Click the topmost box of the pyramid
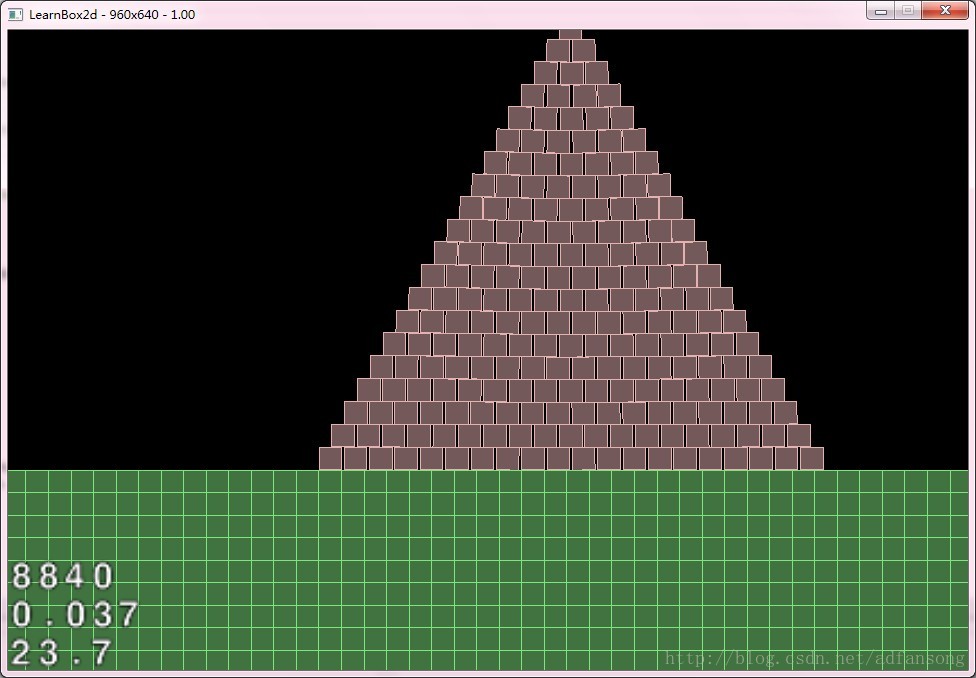Image resolution: width=976 pixels, height=678 pixels. click(570, 34)
